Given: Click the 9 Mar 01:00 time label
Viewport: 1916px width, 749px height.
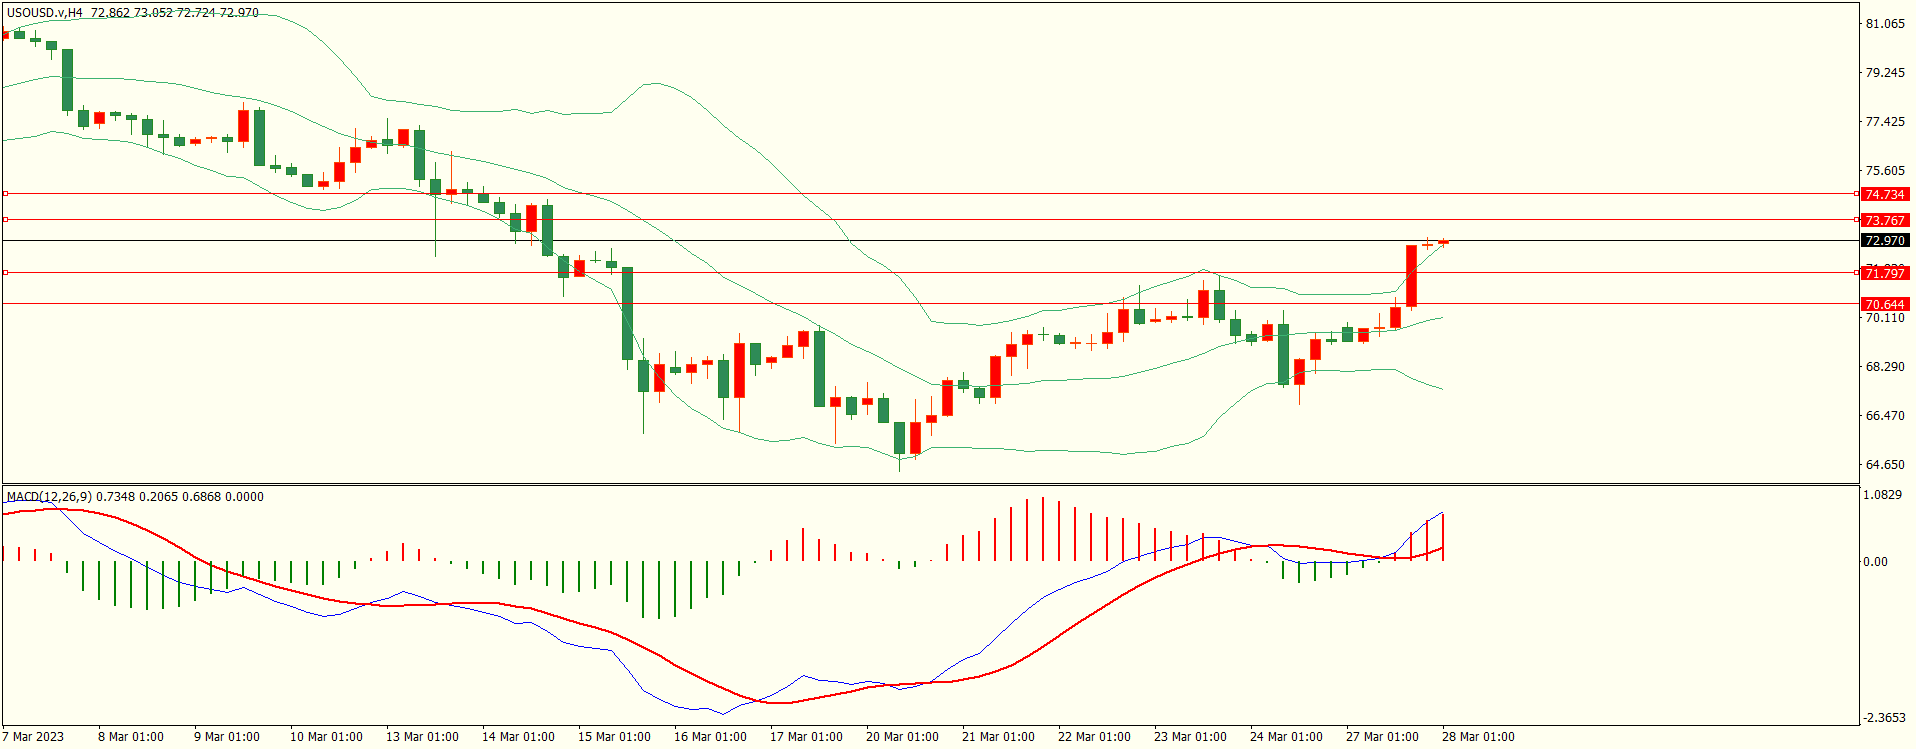Looking at the screenshot, I should point(227,737).
